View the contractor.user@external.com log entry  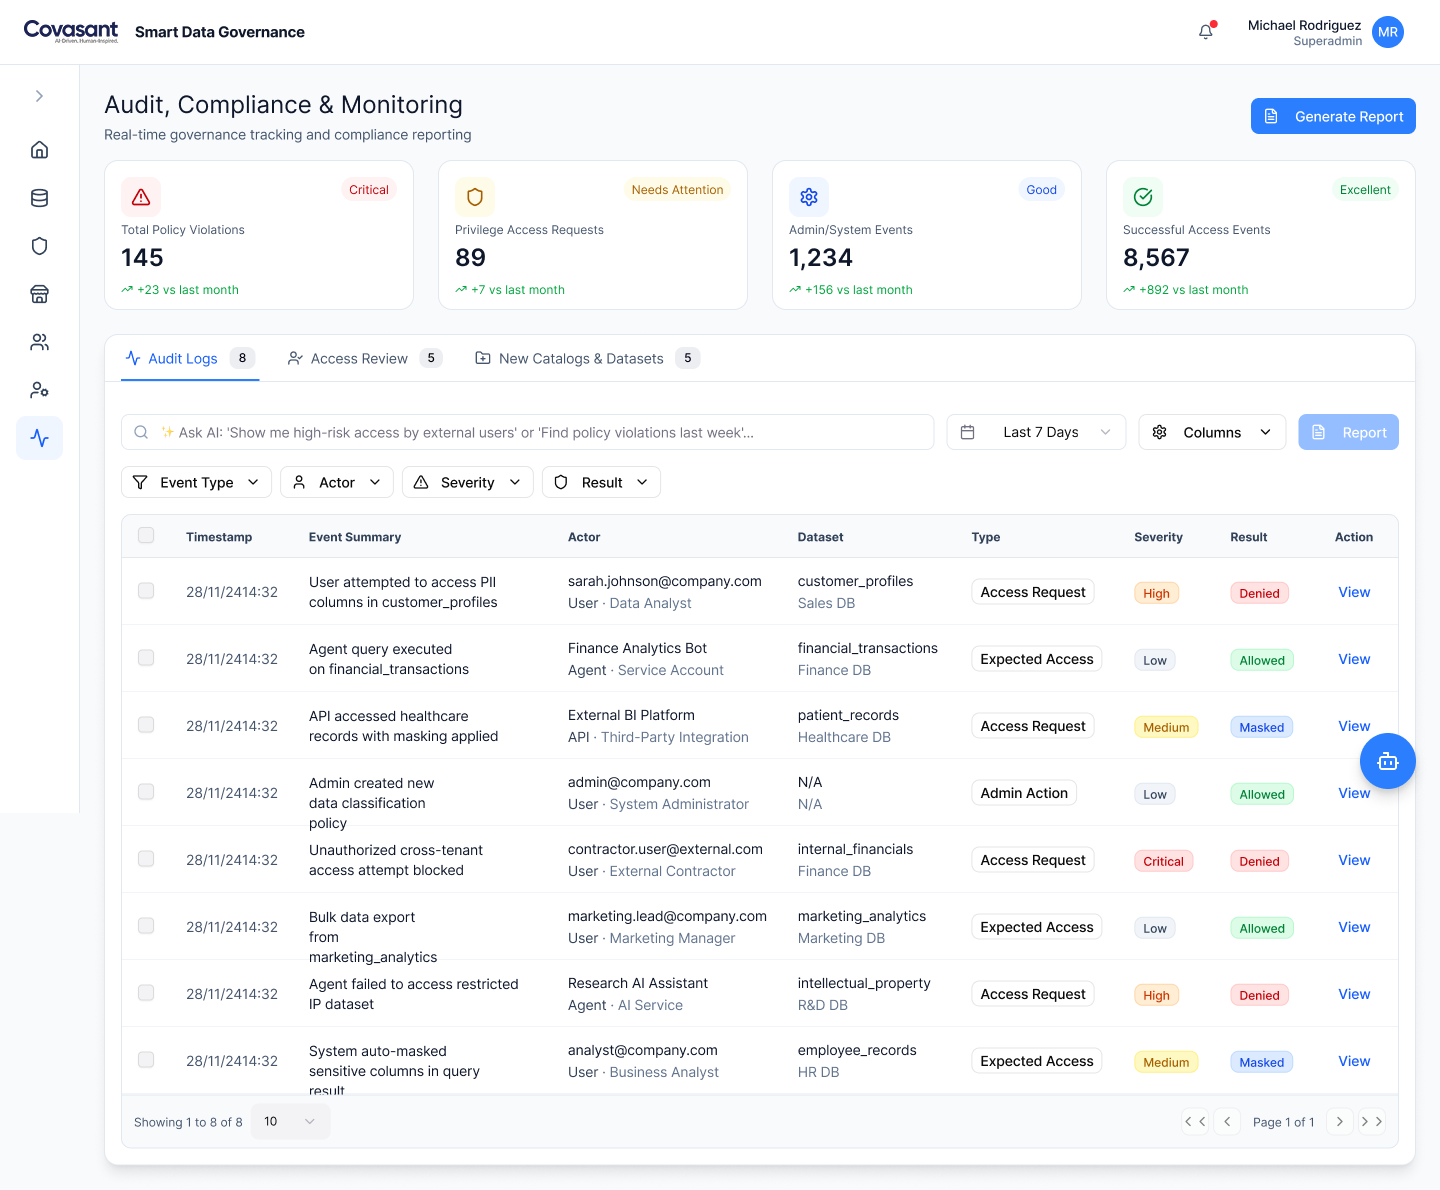[x=1354, y=860]
